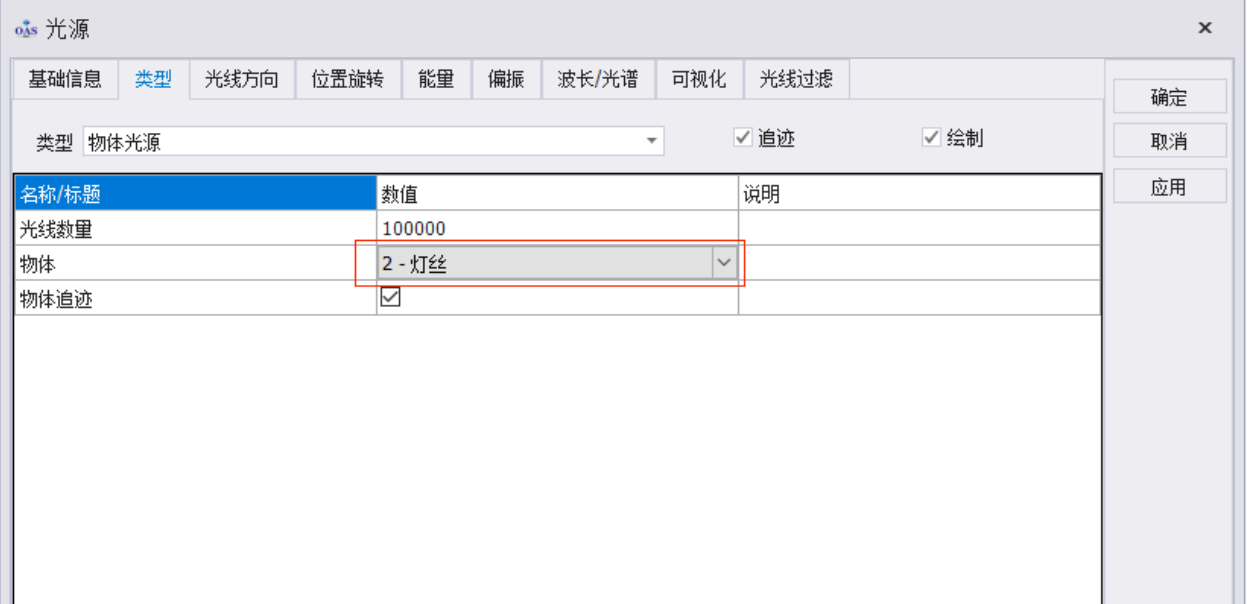Select the 位置旋转 tab
The width and height of the screenshot is (1247, 604).
tap(347, 80)
